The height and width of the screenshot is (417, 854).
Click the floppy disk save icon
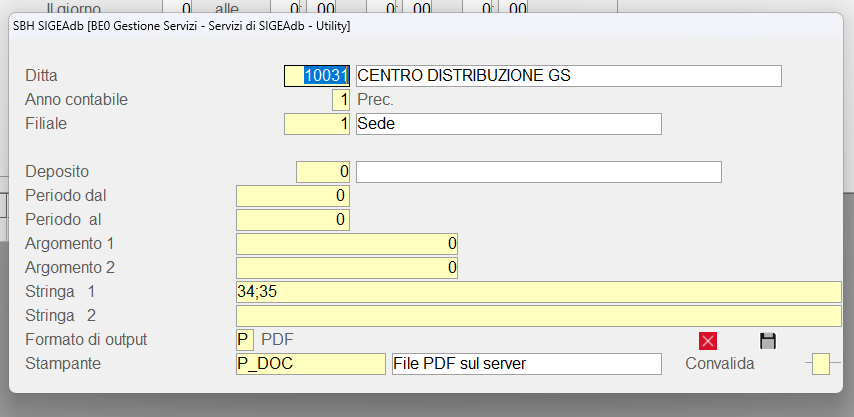(x=768, y=341)
